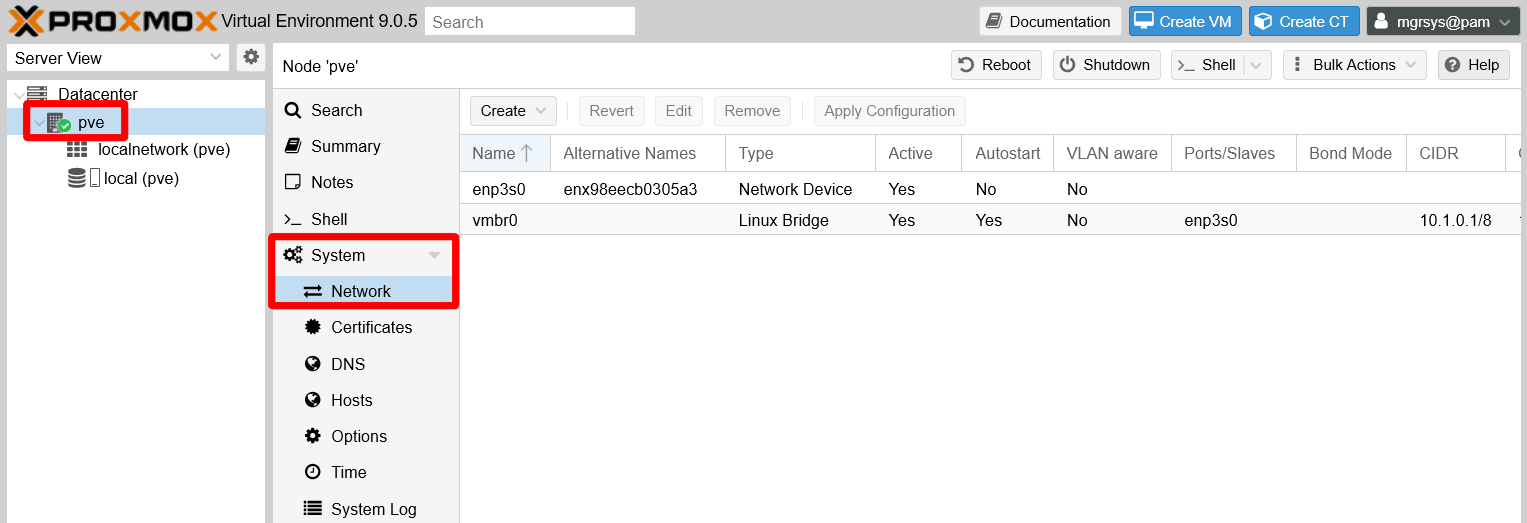Collapse the pve tree node arrow

tap(39, 123)
